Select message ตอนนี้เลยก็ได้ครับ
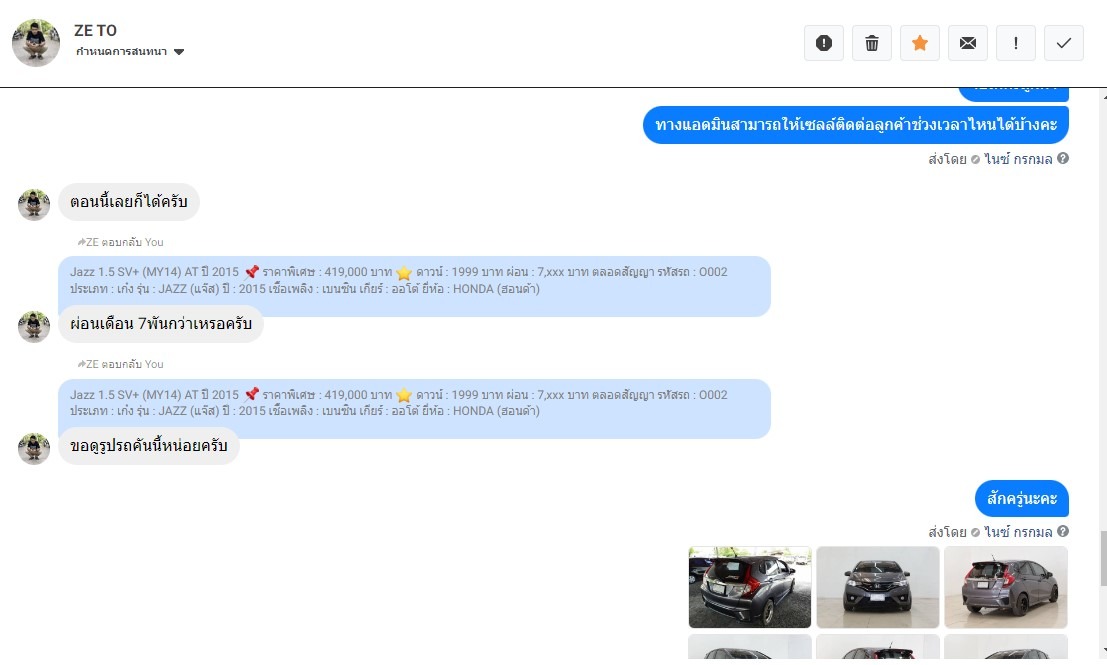The image size is (1107, 665). click(128, 202)
